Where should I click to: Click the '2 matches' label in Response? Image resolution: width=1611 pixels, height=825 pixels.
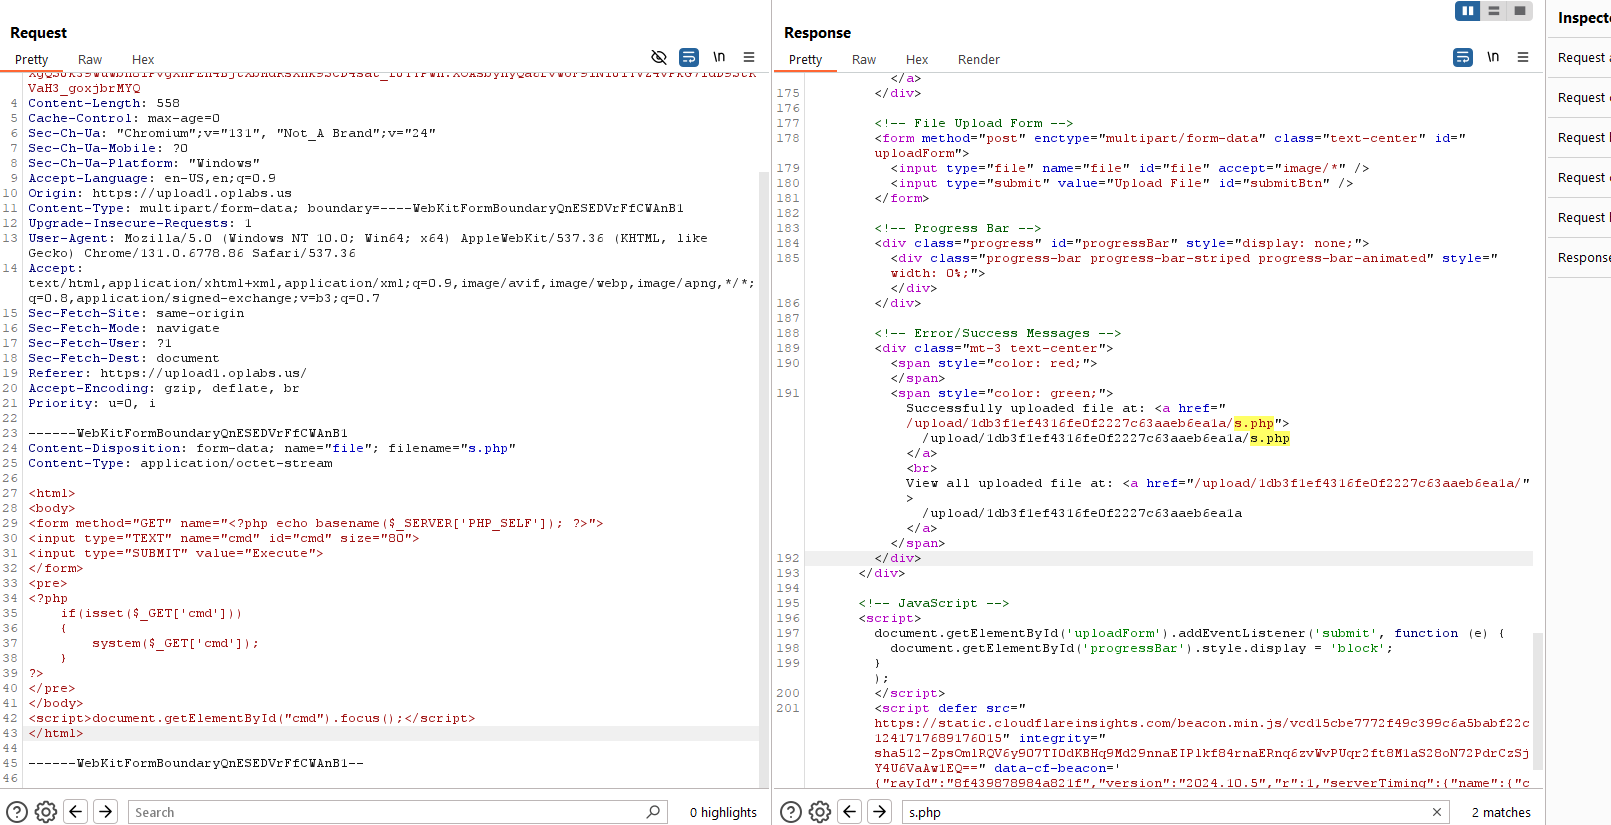coord(1501,812)
